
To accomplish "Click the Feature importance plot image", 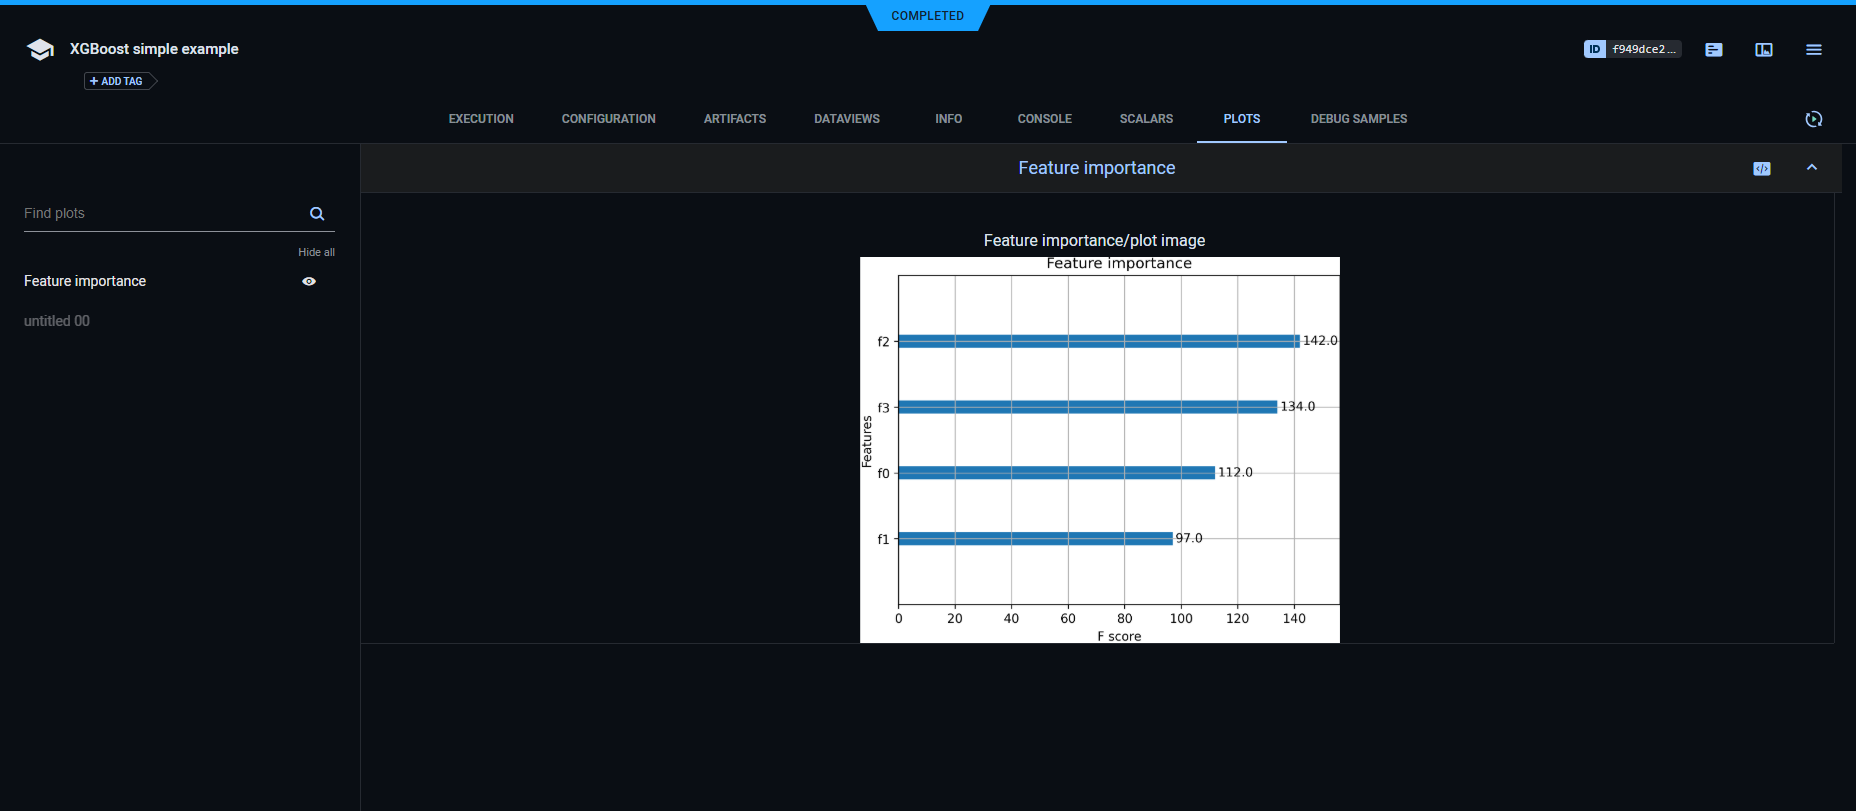I will click(1099, 450).
